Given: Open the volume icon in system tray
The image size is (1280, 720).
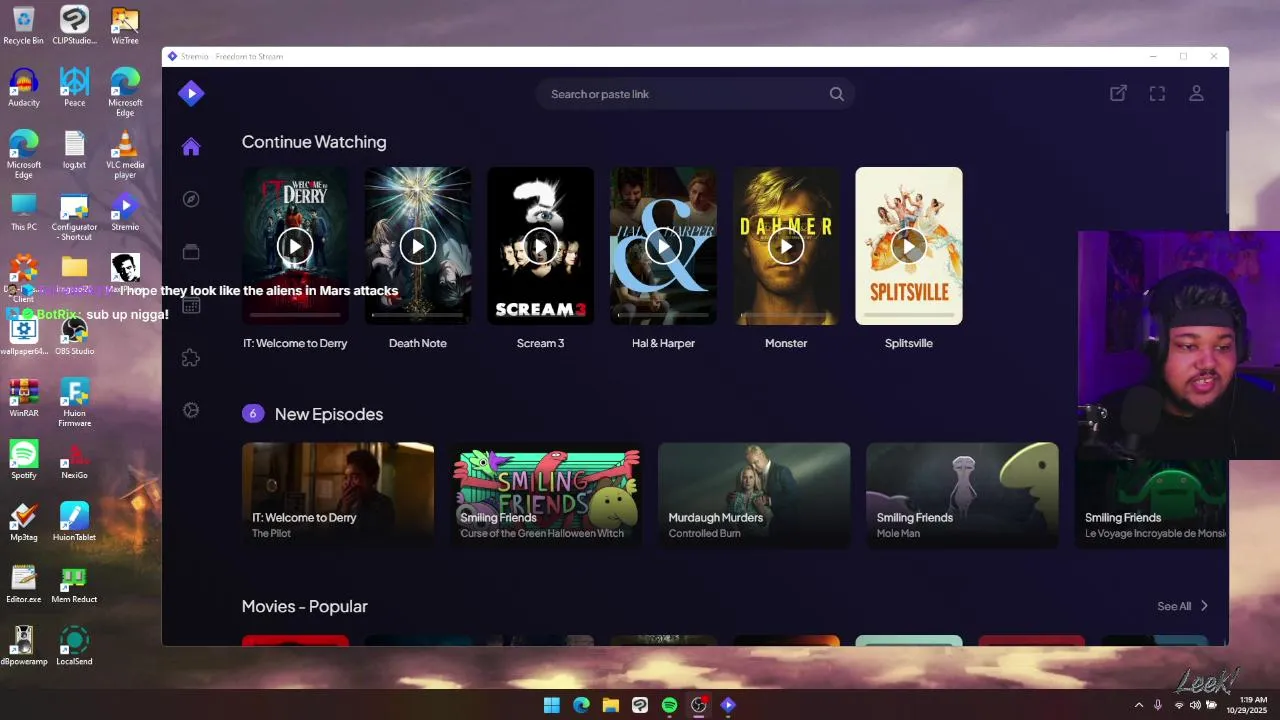Looking at the screenshot, I should (1195, 705).
